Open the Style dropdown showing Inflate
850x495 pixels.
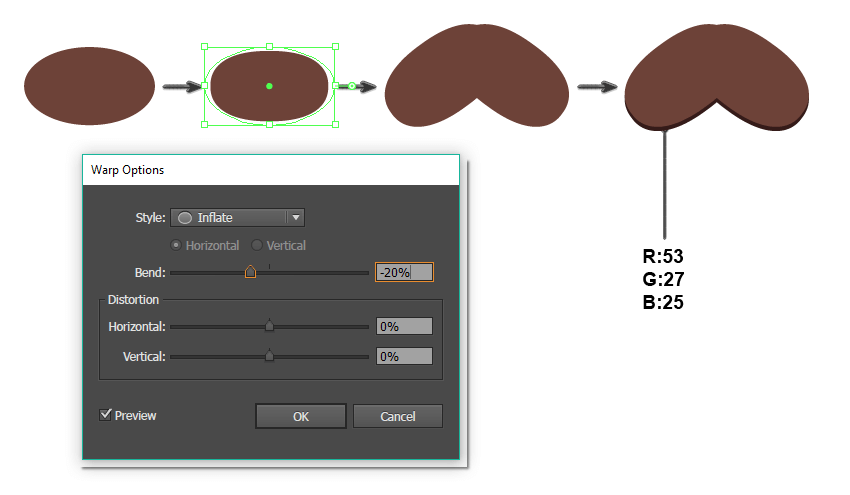[238, 218]
